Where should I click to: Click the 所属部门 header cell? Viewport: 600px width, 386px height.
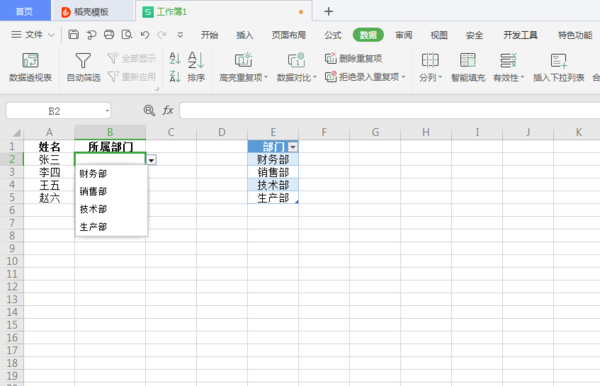click(x=110, y=147)
